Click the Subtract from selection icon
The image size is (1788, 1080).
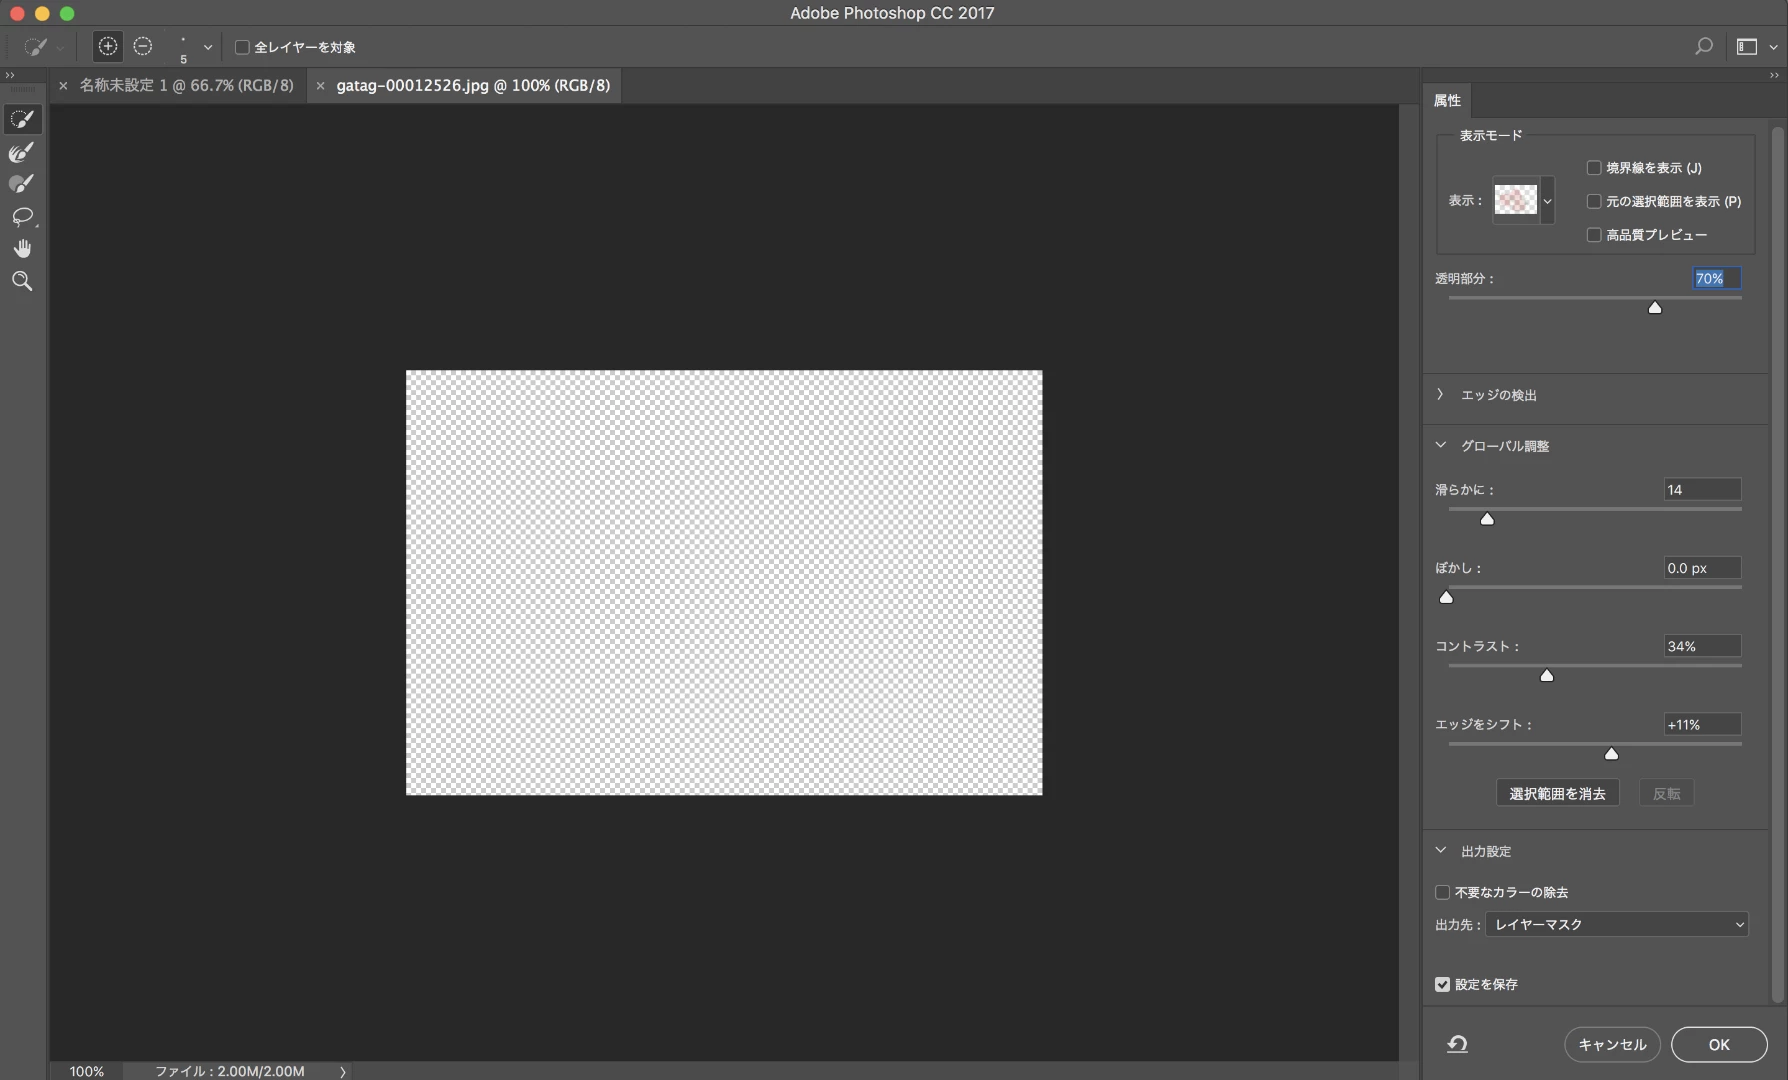pos(143,46)
